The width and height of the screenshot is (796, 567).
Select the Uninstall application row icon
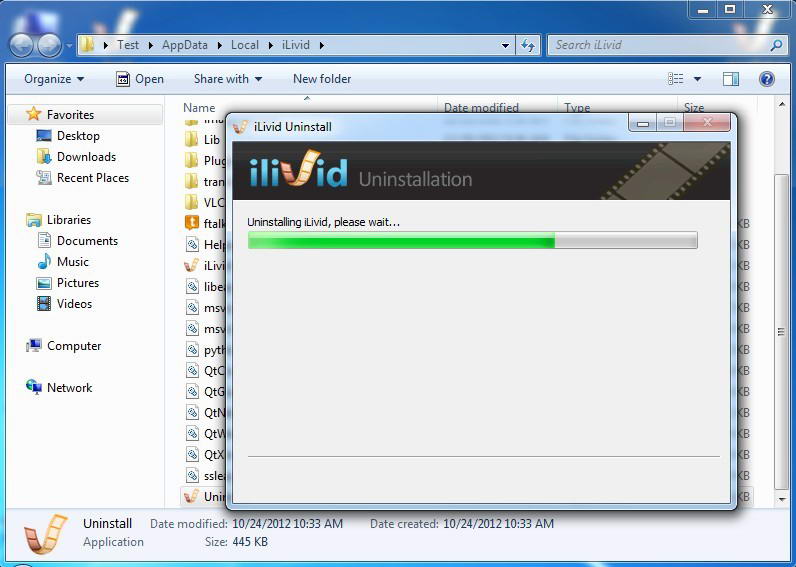pyautogui.click(x=191, y=496)
